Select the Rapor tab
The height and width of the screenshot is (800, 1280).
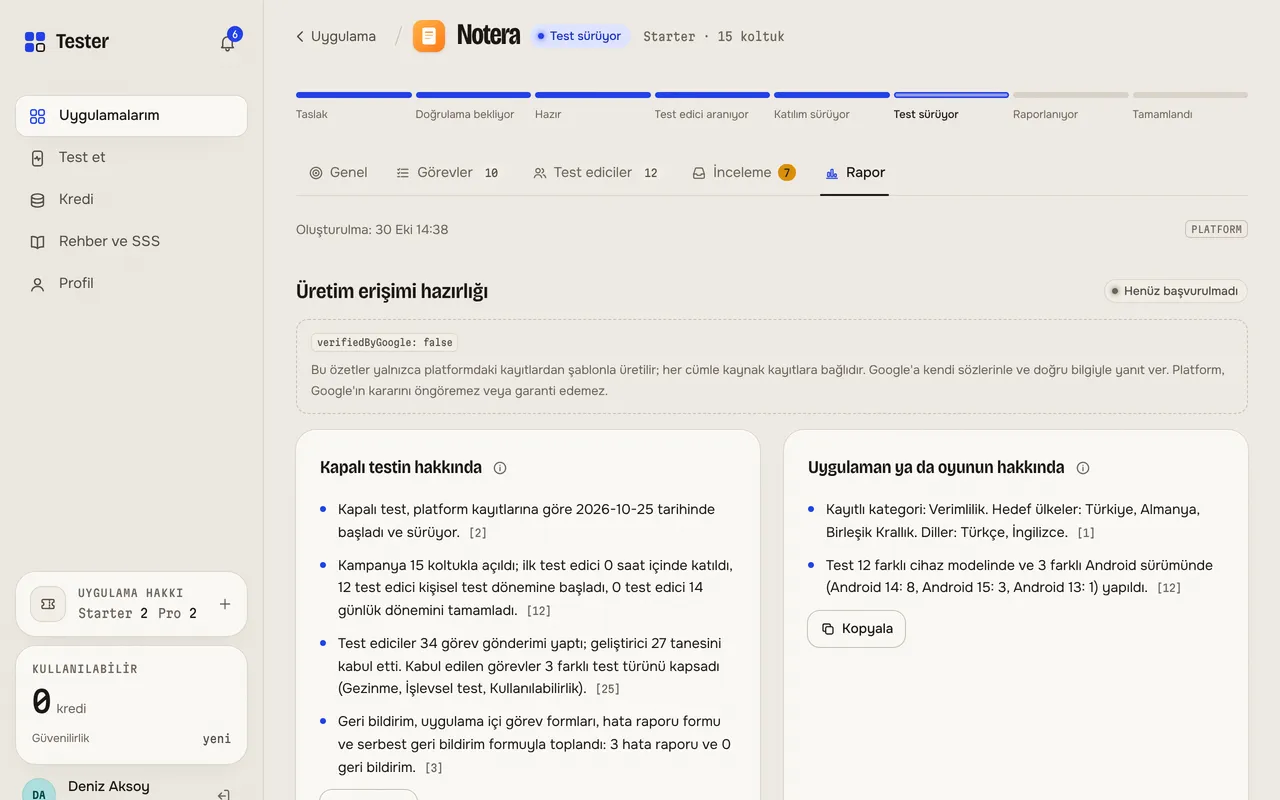pyautogui.click(x=855, y=173)
